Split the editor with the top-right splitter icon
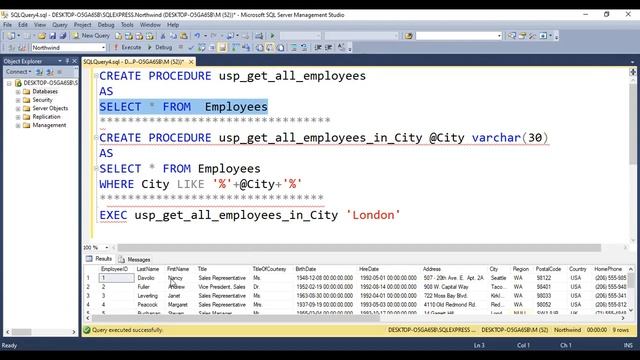Viewport: 640px width, 360px height. tap(633, 72)
